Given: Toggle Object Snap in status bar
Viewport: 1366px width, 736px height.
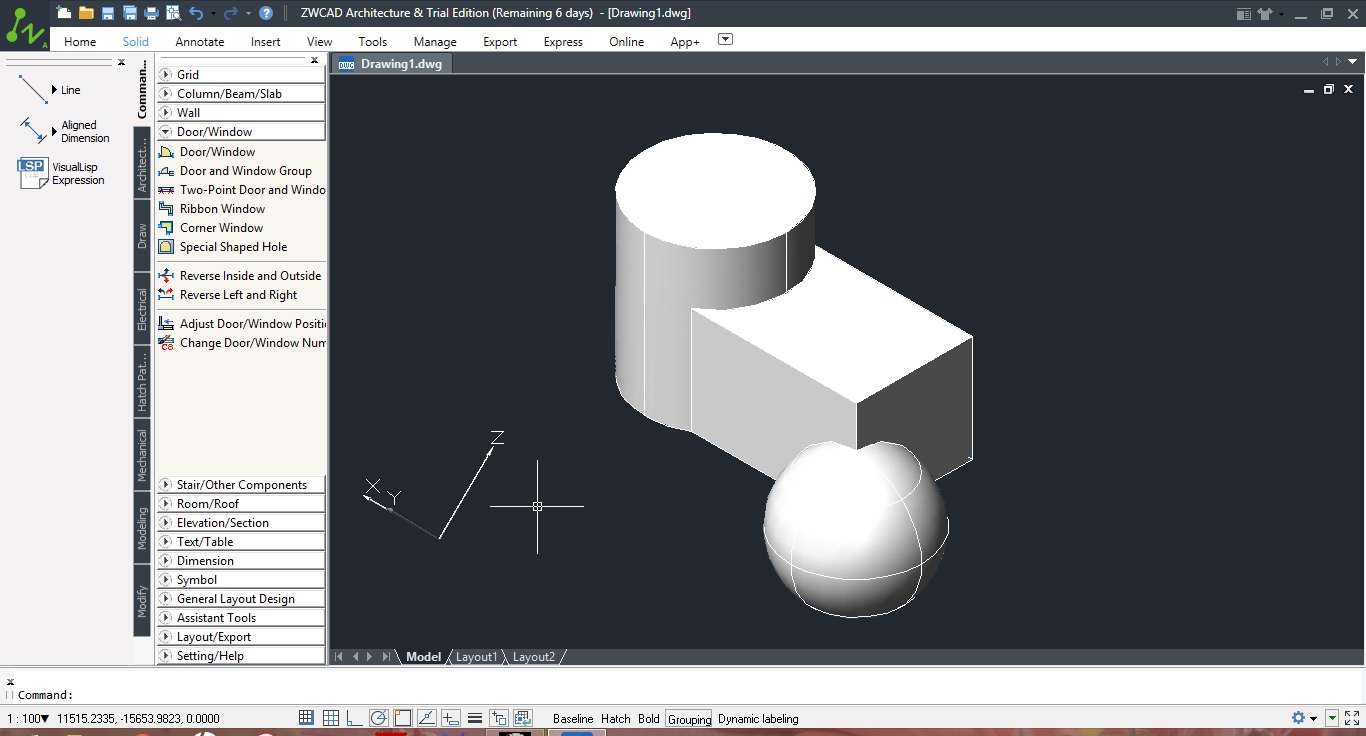Looking at the screenshot, I should 402,718.
